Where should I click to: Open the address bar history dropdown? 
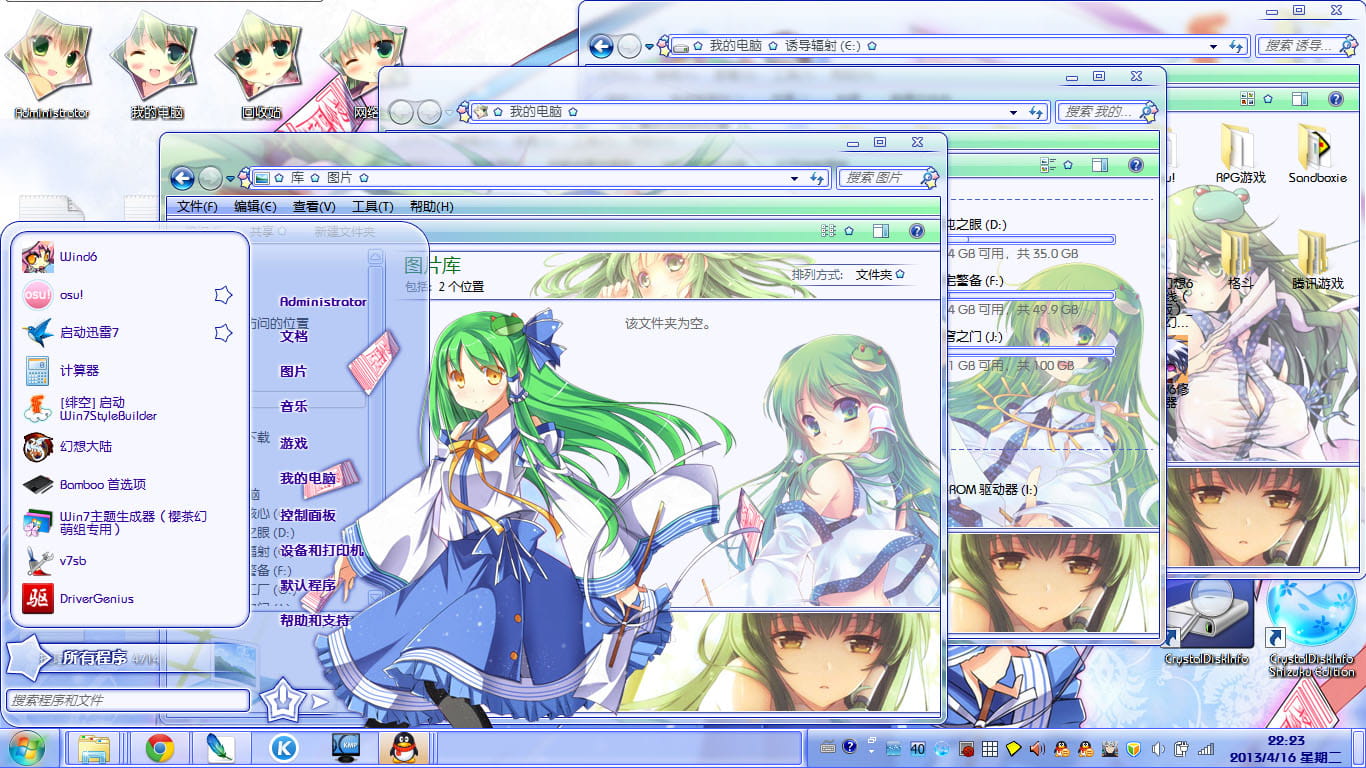point(794,176)
